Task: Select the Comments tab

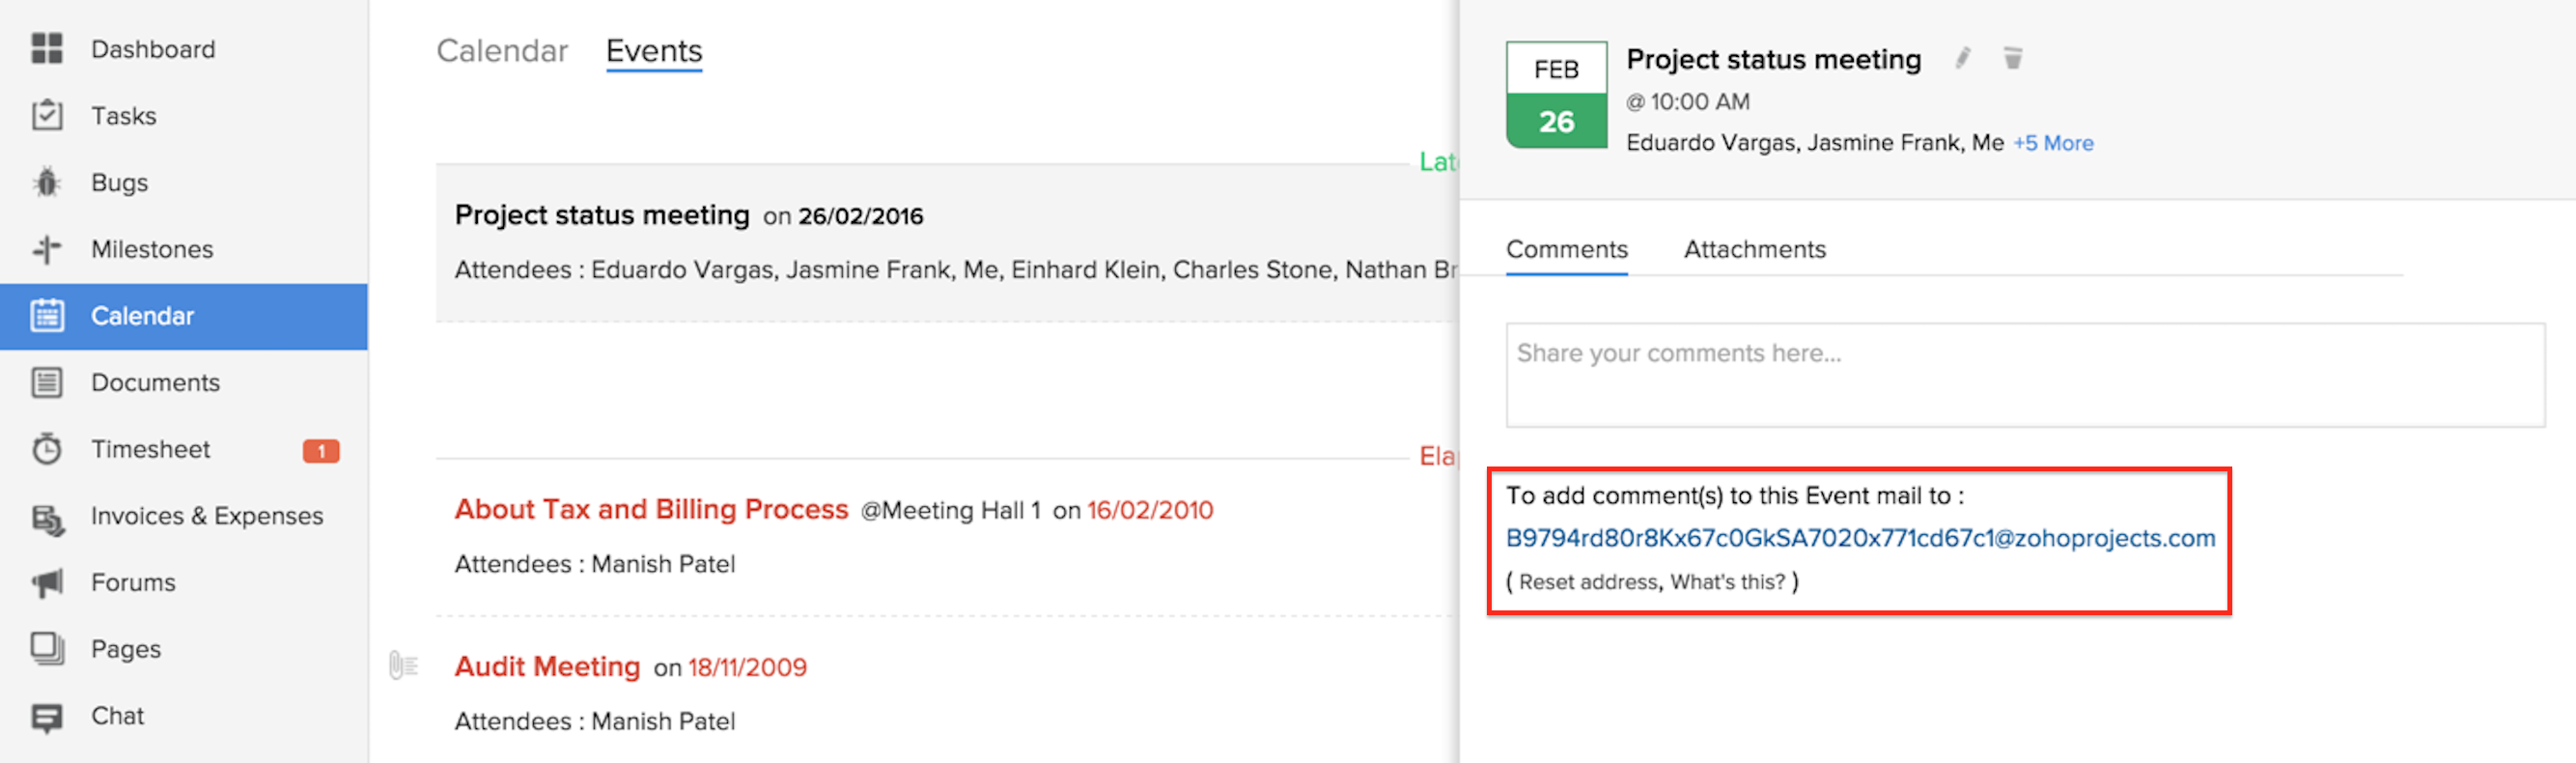Action: (x=1566, y=249)
